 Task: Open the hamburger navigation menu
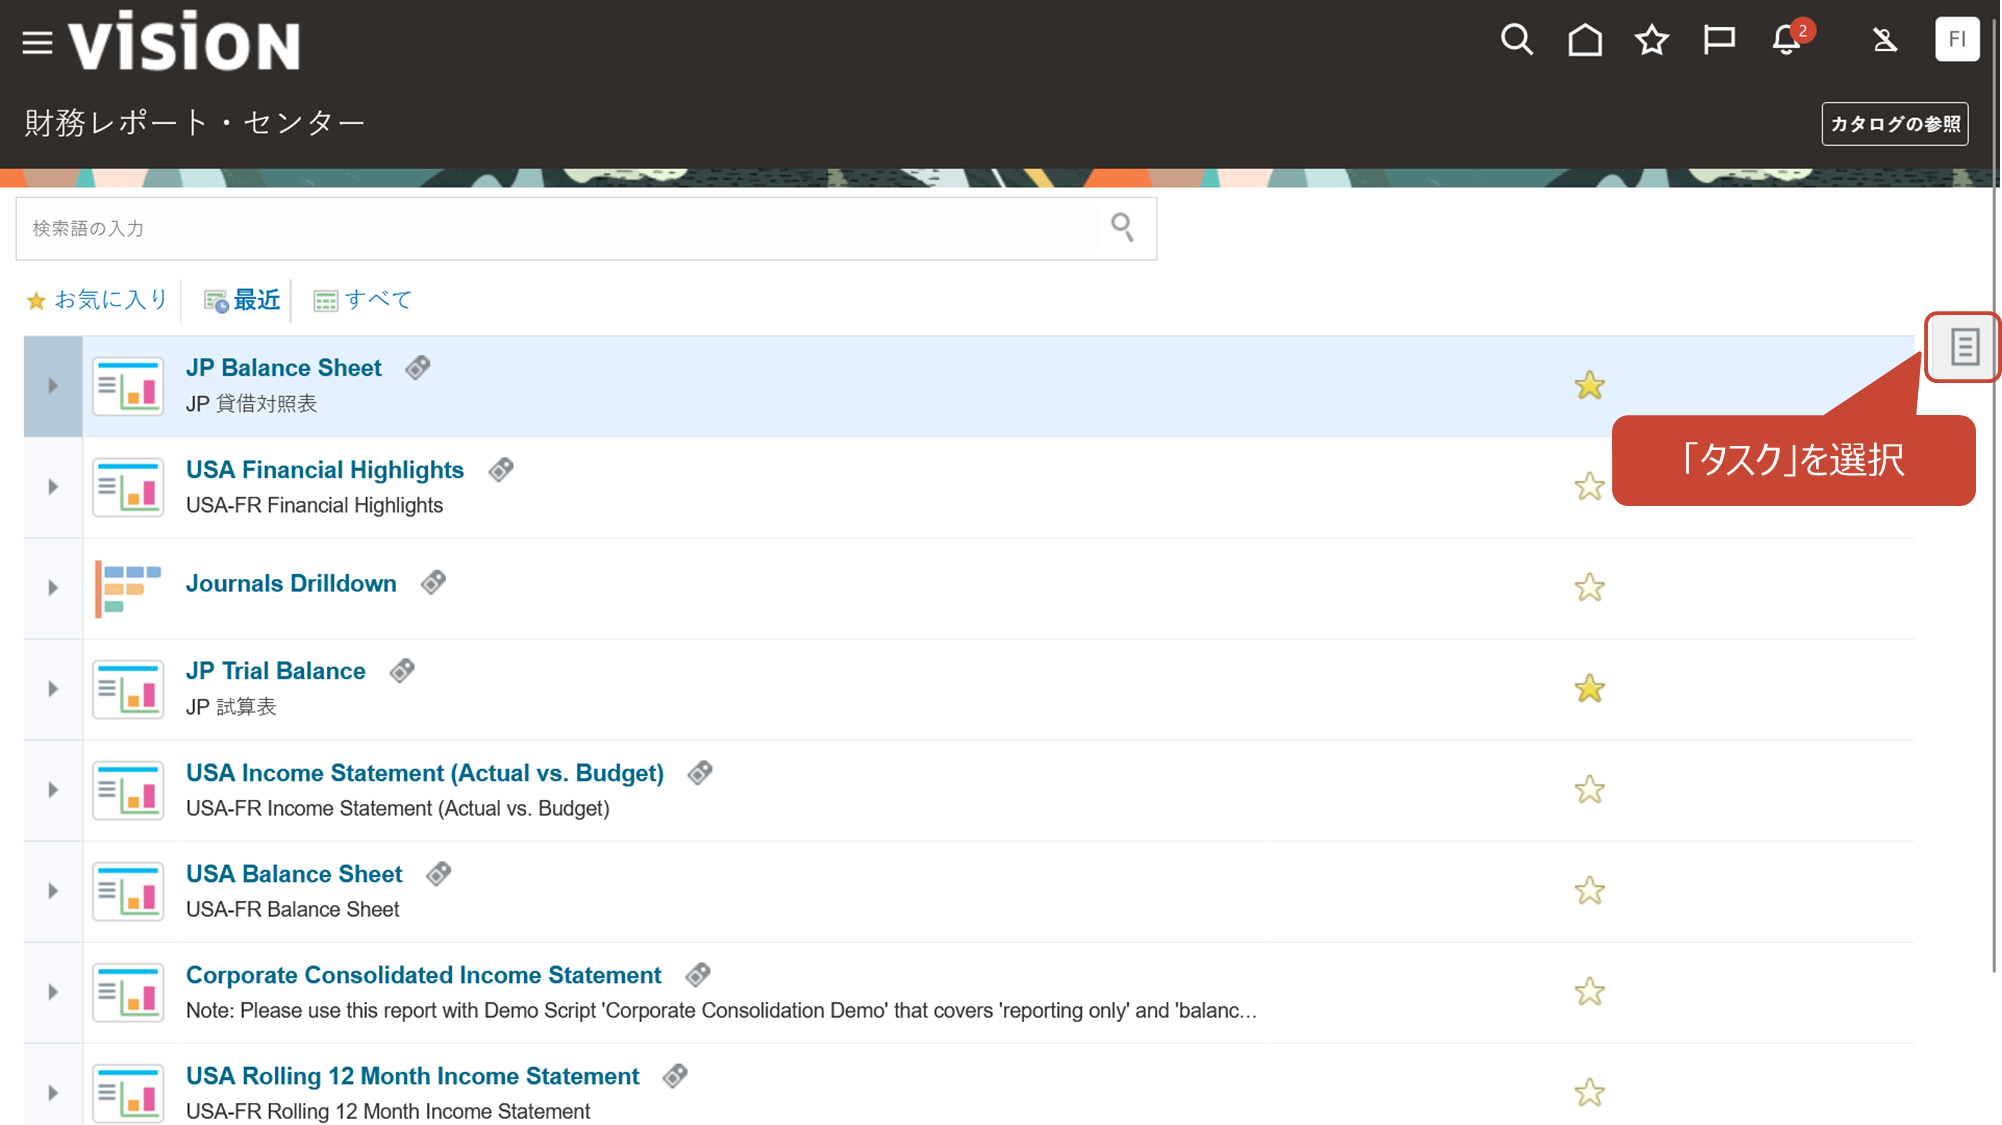37,42
